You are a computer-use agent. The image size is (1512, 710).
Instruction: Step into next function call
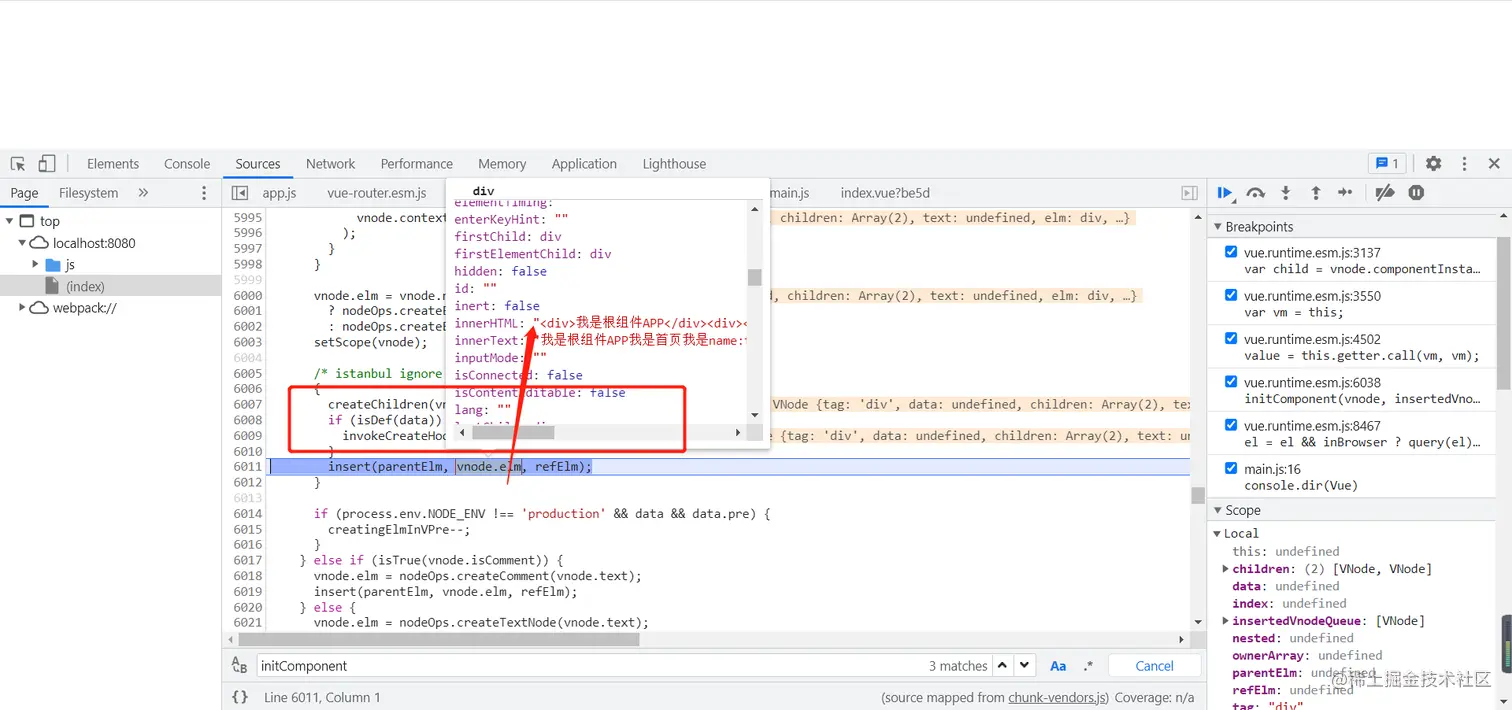tap(1286, 193)
